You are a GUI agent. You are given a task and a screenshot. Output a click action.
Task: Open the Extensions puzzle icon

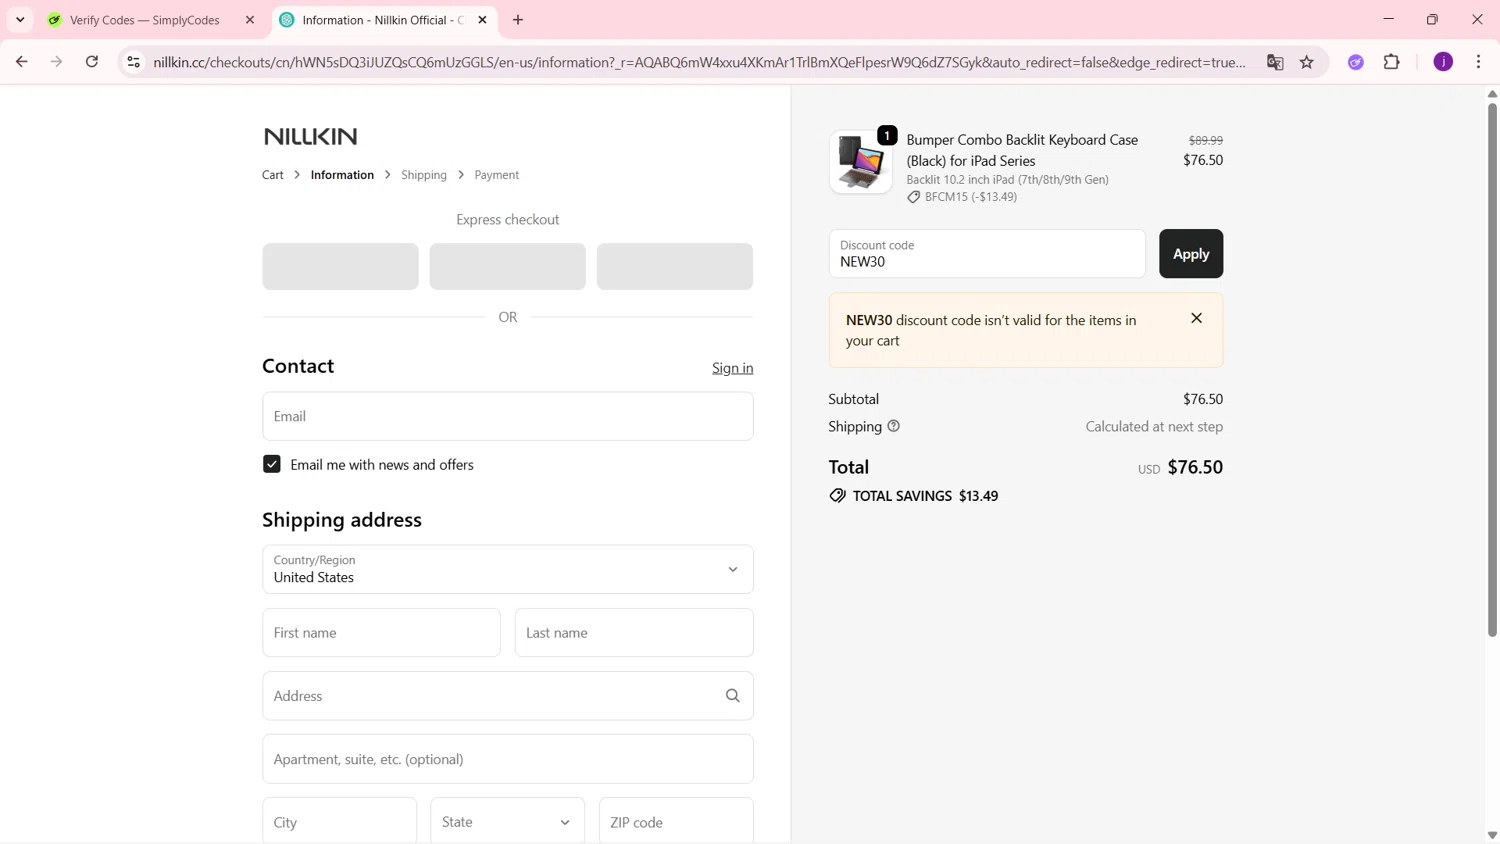coord(1392,62)
